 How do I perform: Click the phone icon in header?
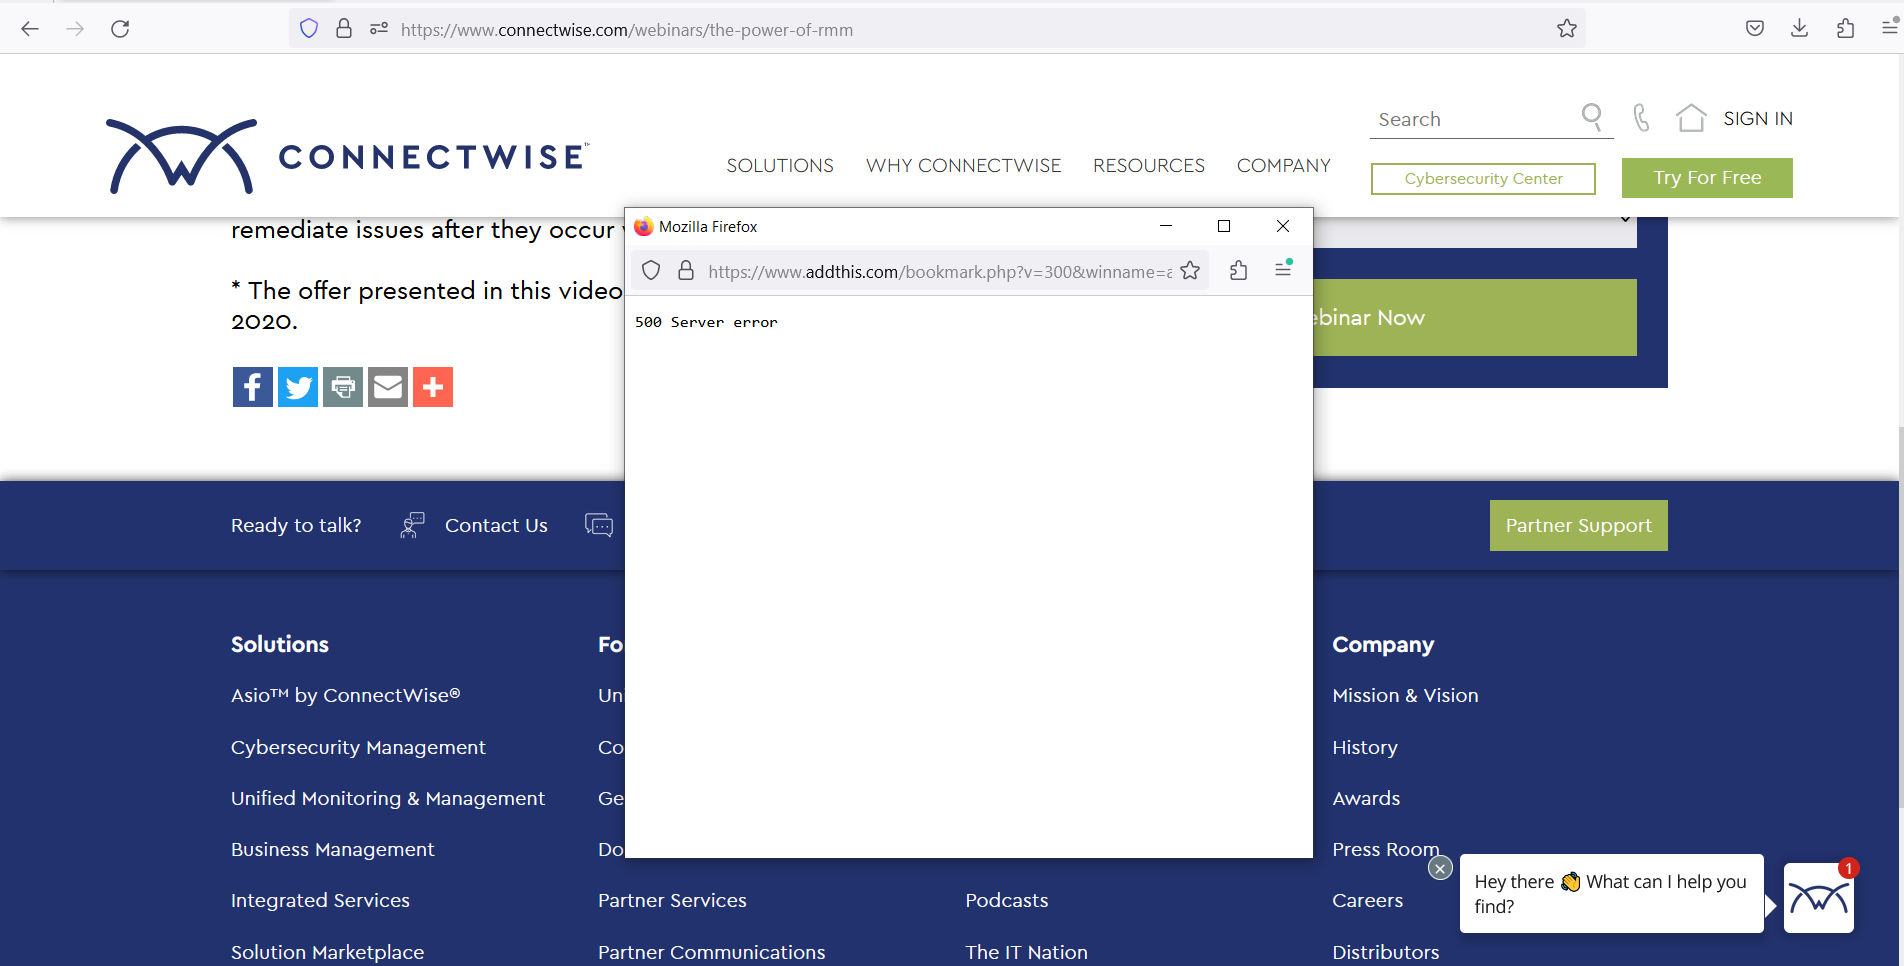coord(1641,118)
